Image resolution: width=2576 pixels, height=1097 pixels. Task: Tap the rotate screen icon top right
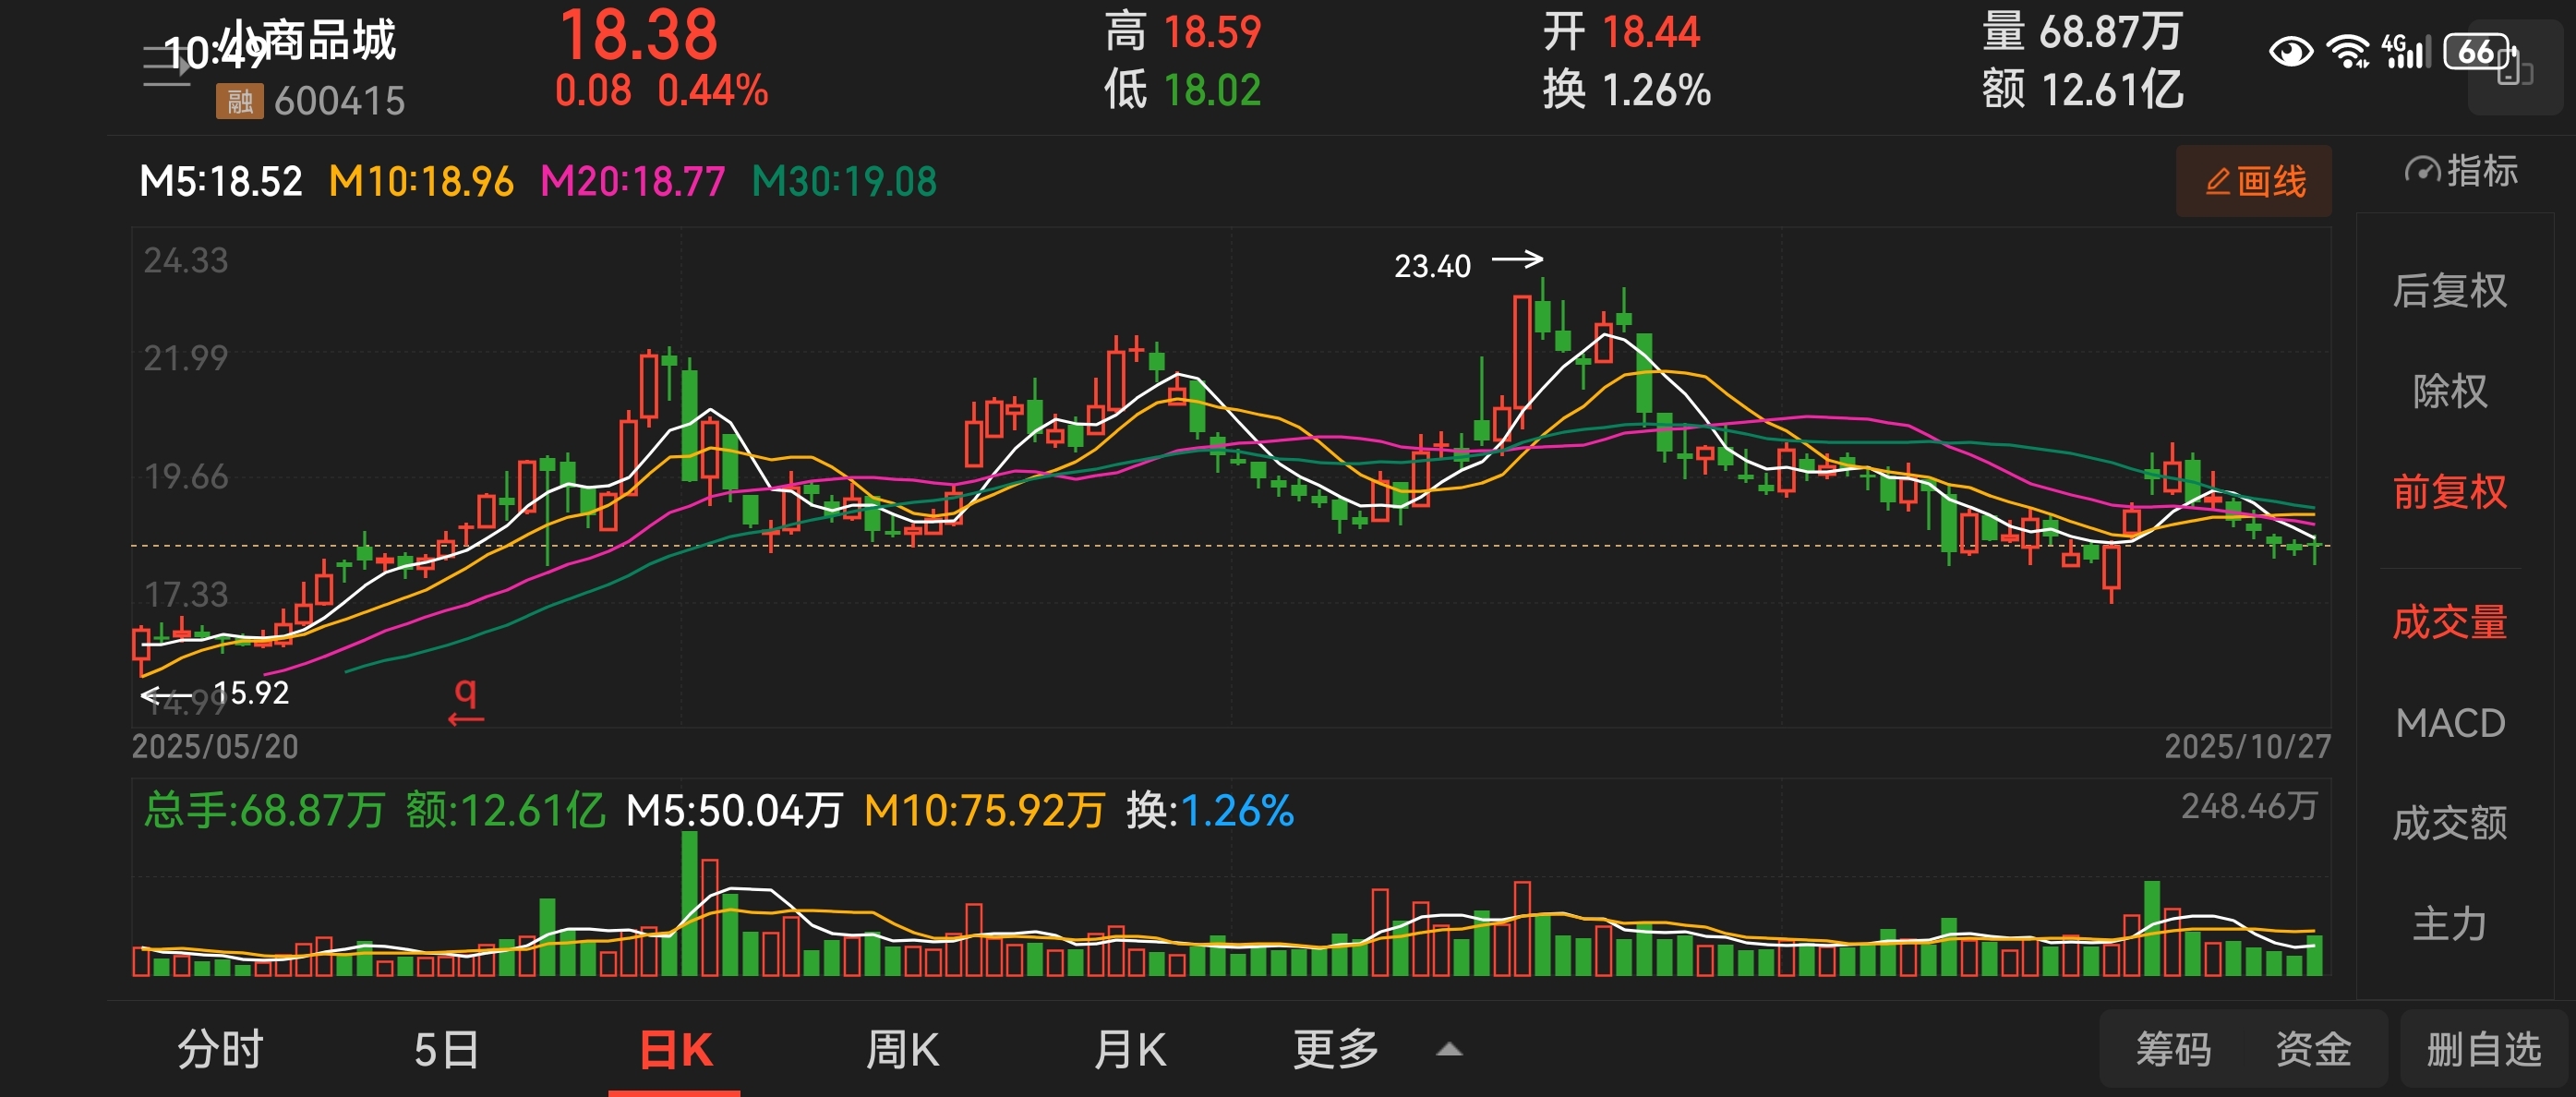tap(2514, 70)
